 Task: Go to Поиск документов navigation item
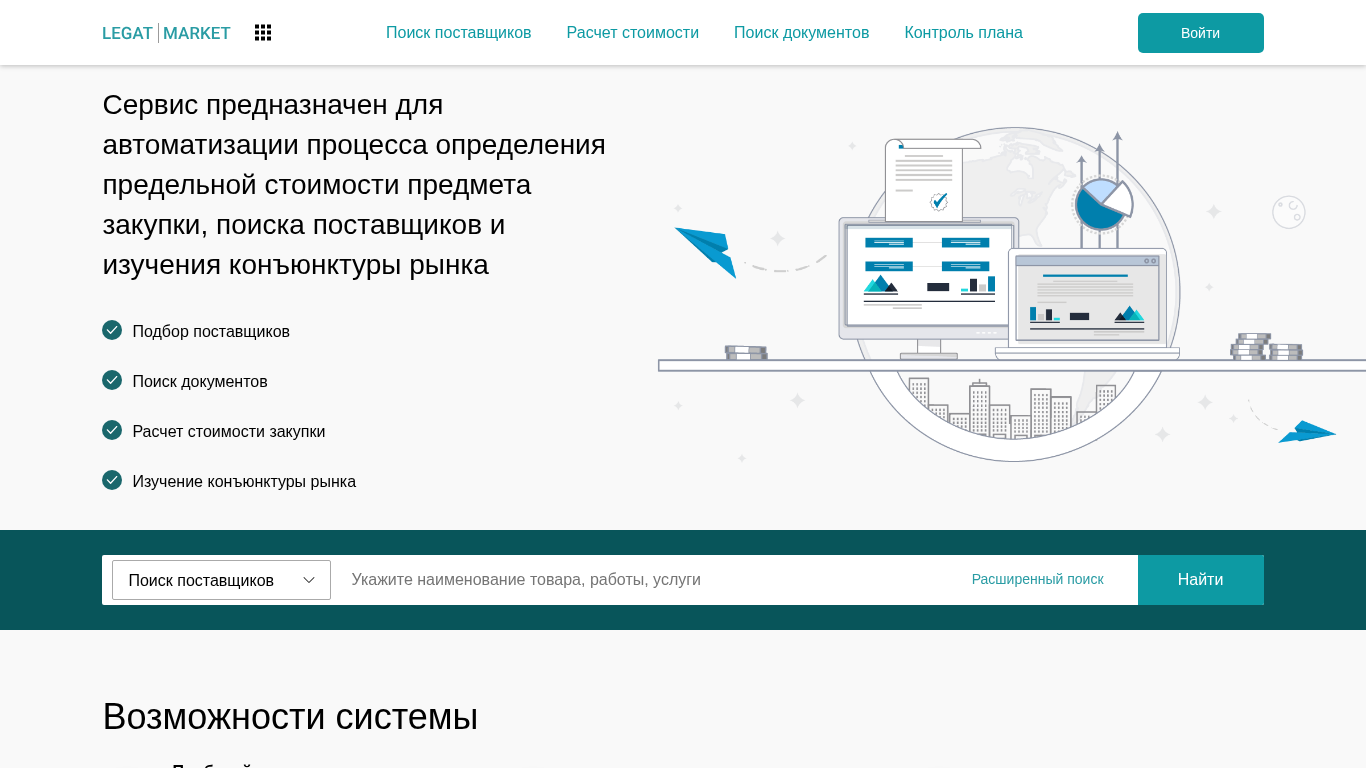point(801,33)
